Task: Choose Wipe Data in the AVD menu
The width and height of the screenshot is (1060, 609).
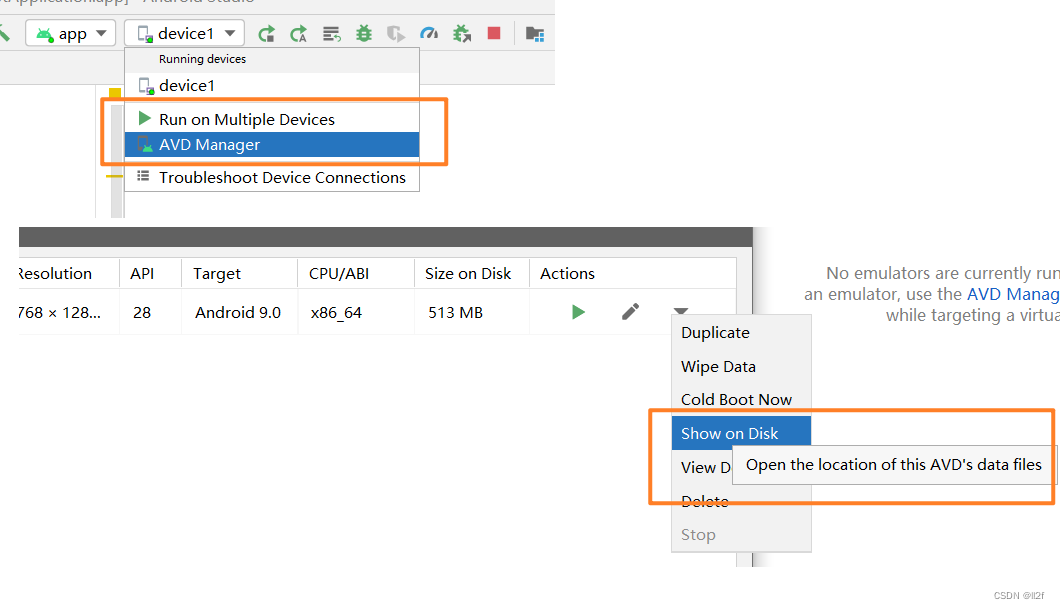Action: 741,366
